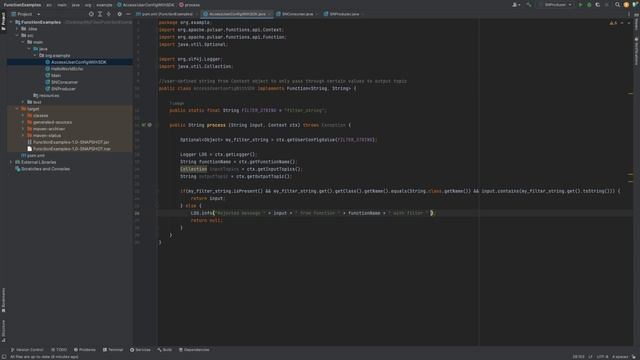Select FunctionExamples-1.0-SNAPSHOT.jar in tree
The width and height of the screenshot is (640, 360).
pos(71,142)
